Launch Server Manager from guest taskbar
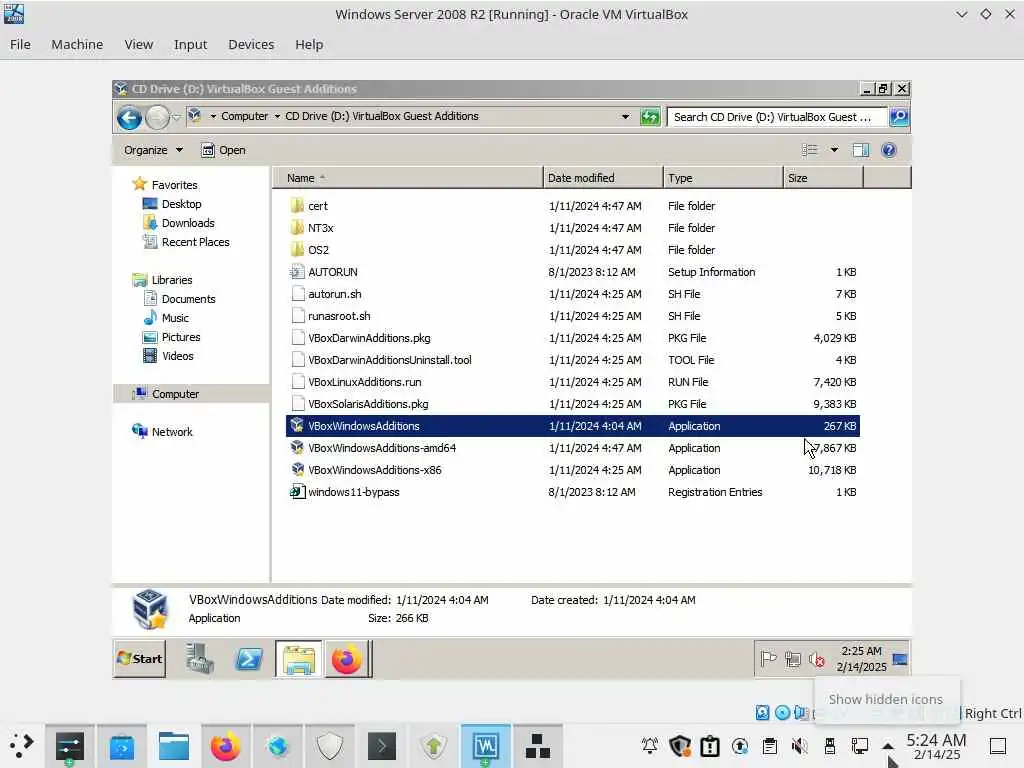1024x768 pixels. (x=199, y=659)
